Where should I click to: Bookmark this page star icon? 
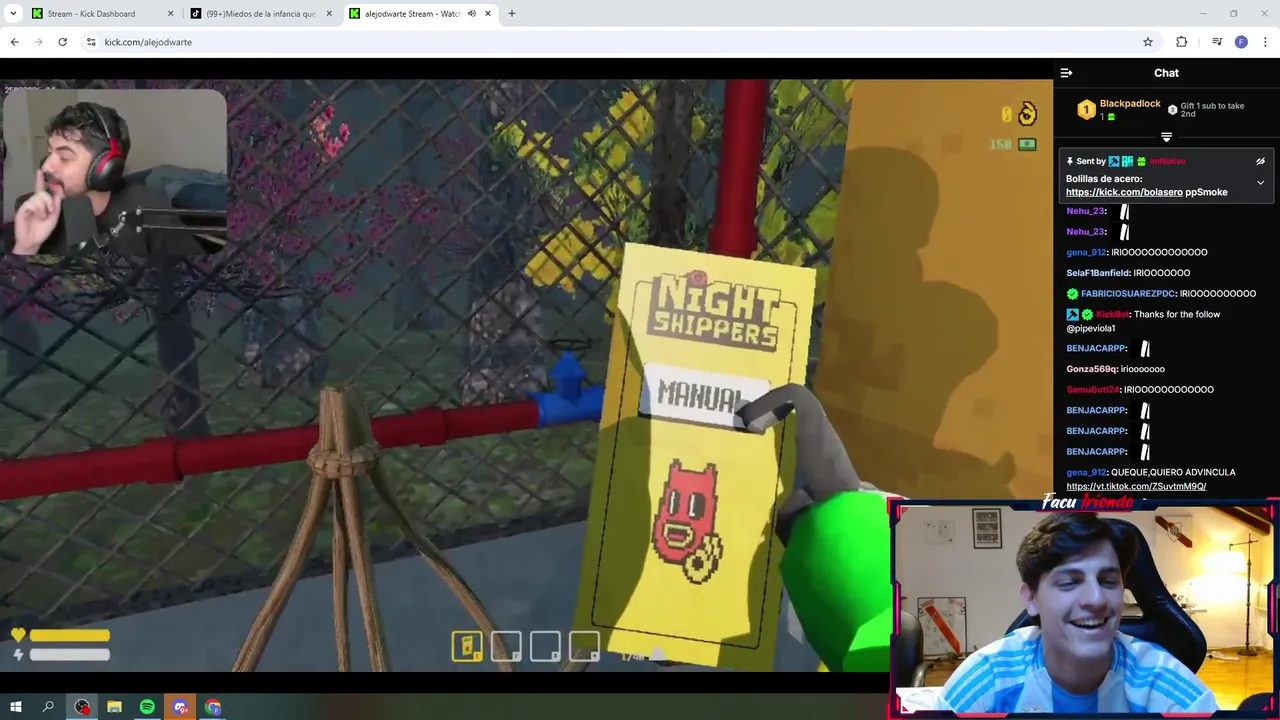(x=1148, y=42)
